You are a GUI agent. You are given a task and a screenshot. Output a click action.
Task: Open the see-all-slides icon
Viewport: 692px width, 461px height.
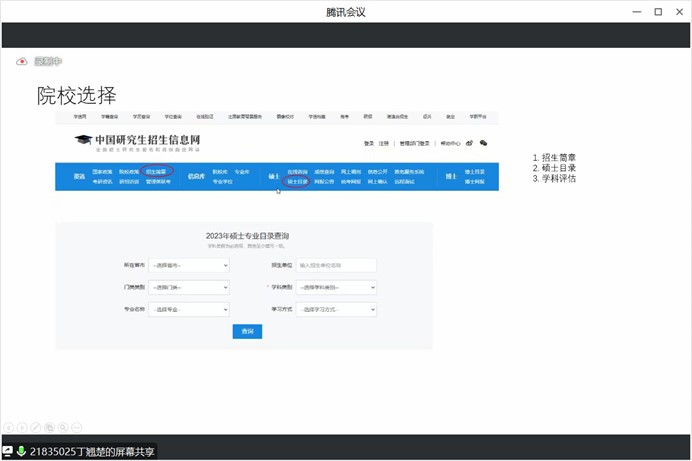49,427
